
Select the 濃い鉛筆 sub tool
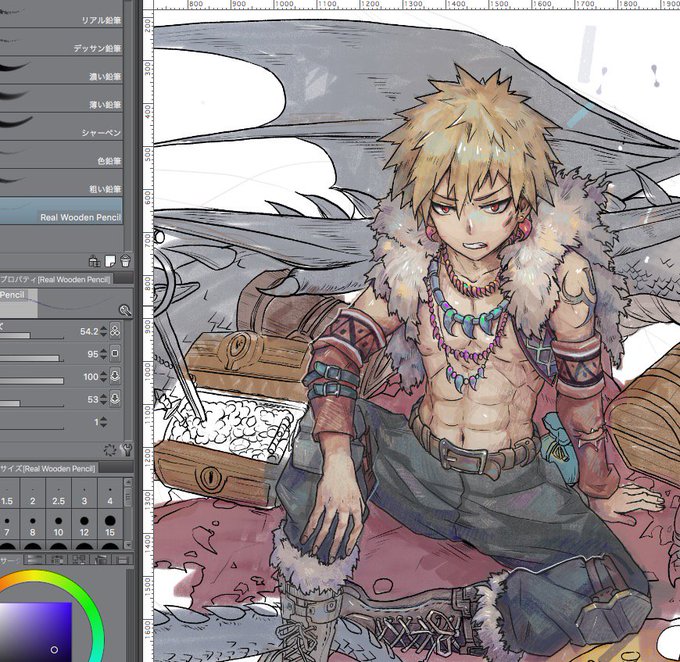(61, 70)
